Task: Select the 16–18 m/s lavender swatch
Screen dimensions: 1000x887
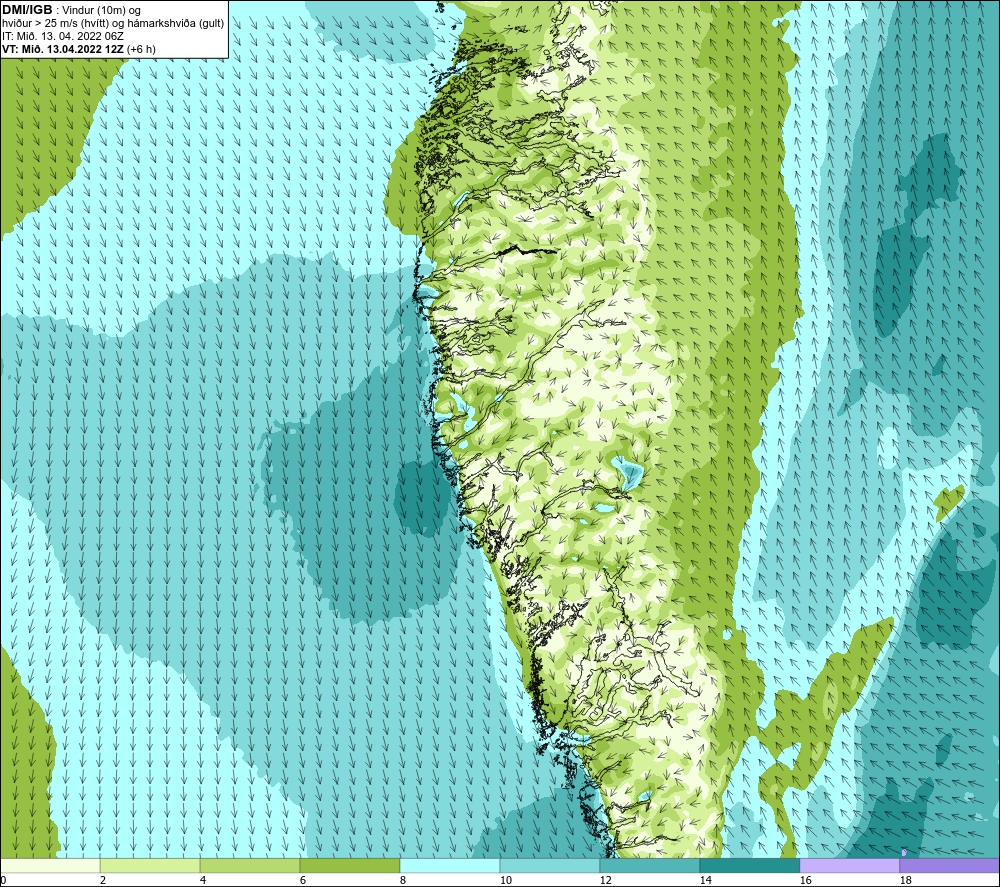Action: 849,865
